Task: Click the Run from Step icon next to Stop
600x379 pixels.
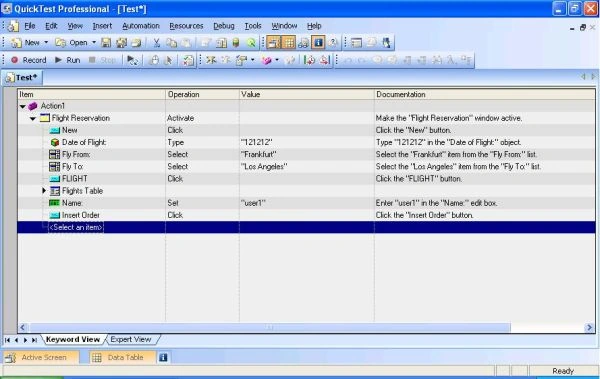Action: (x=132, y=60)
